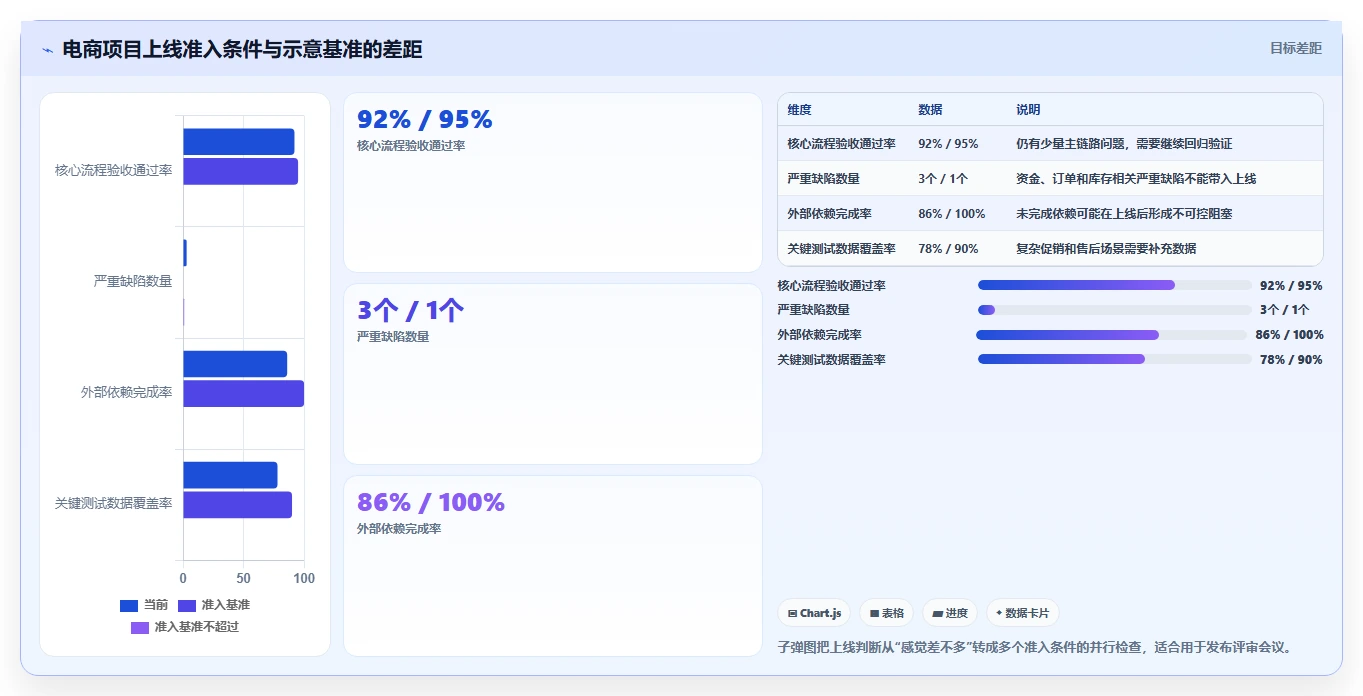This screenshot has height=696, width=1363.
Task: Click description 资金、订单和库存相关严重缺陷不能带入上线
Action: click(1136, 179)
